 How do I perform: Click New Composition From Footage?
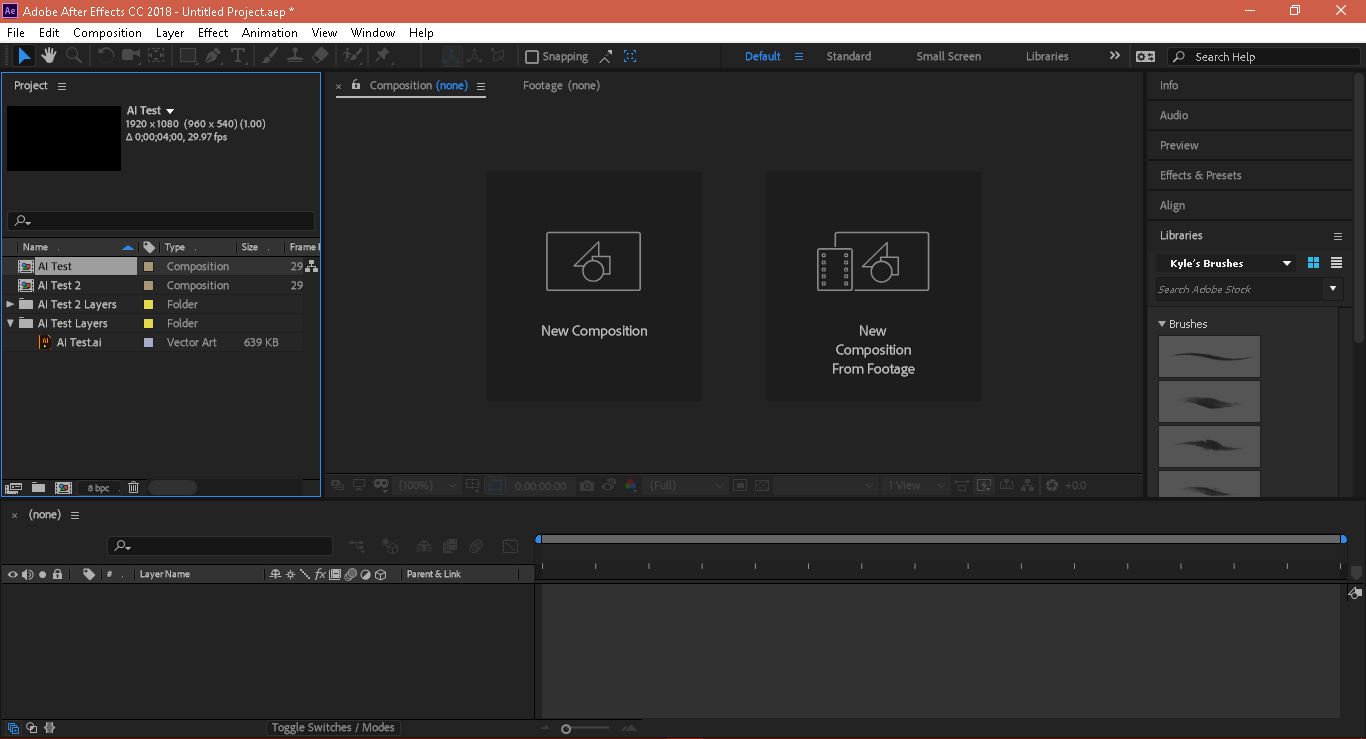point(873,286)
